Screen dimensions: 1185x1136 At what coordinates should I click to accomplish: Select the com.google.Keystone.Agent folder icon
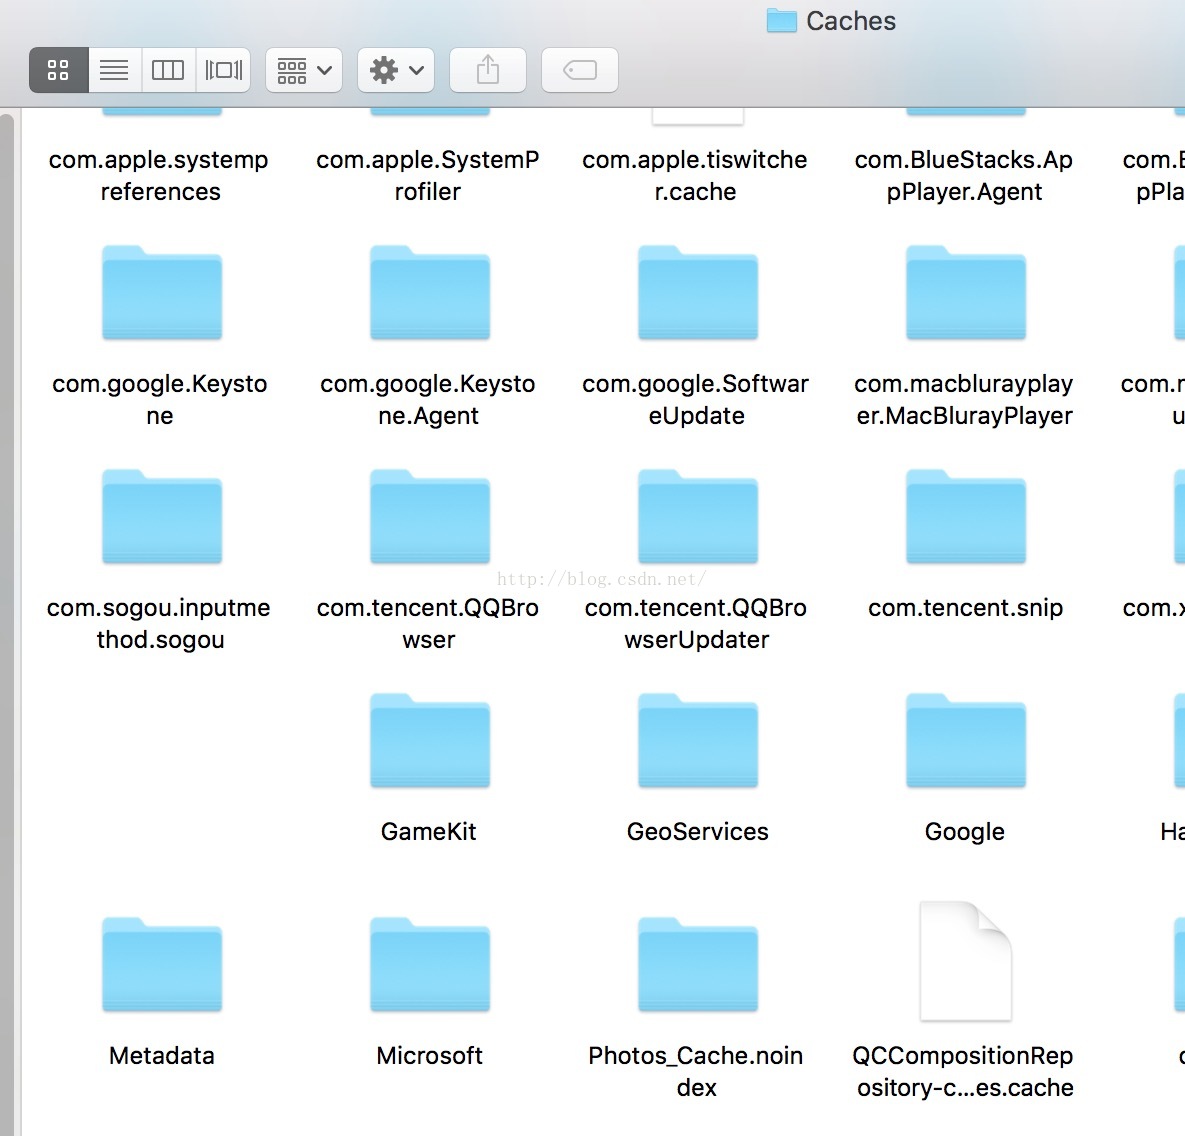coord(430,293)
